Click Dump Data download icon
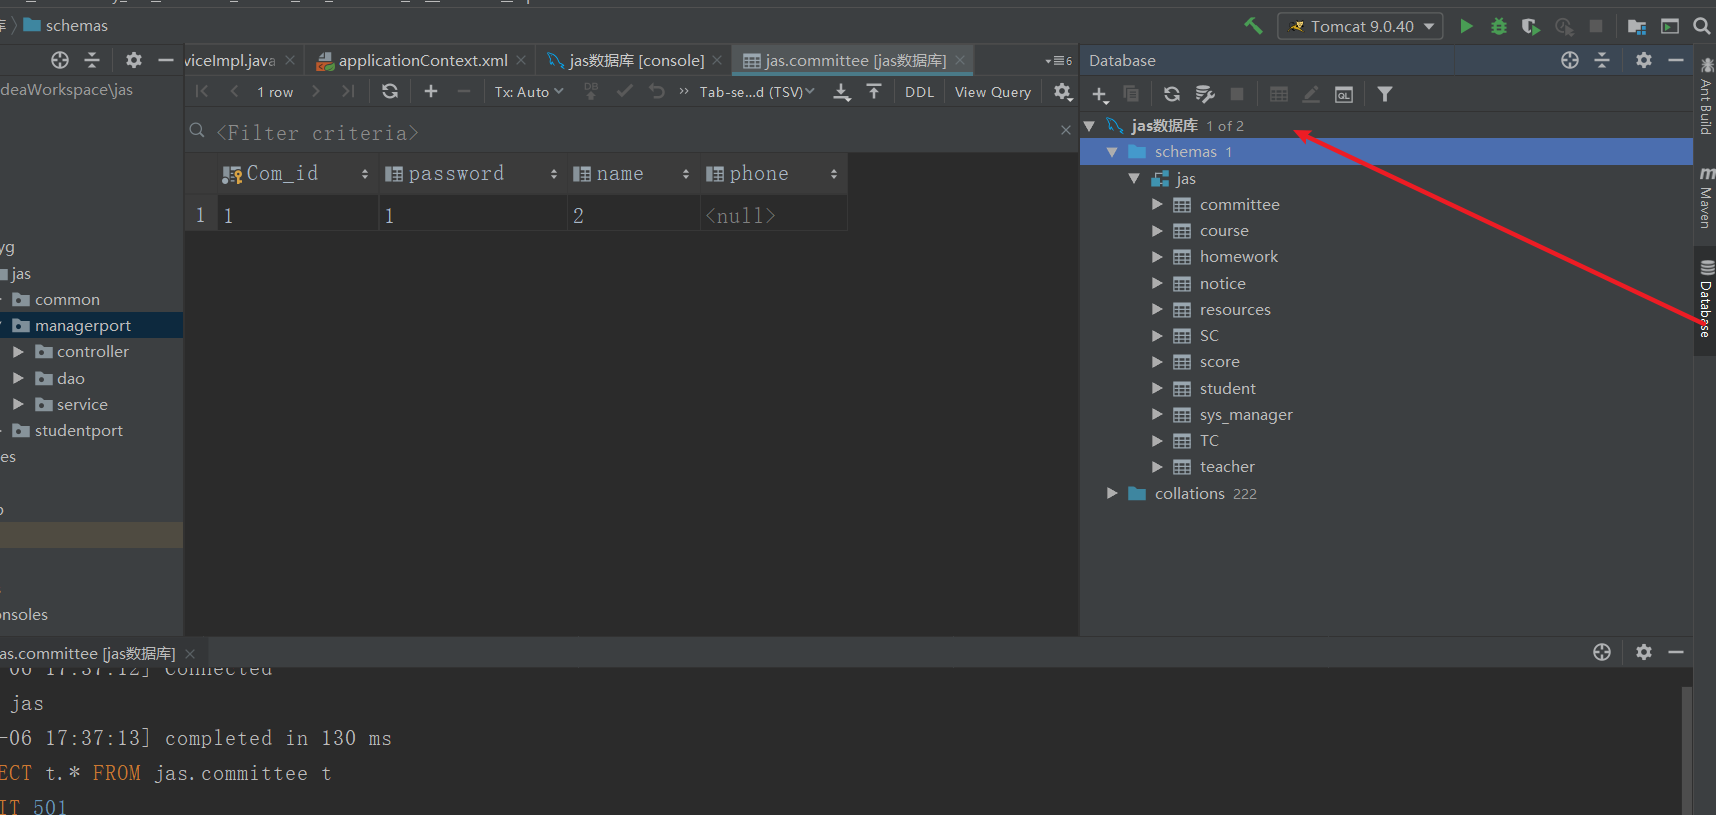Image resolution: width=1716 pixels, height=815 pixels. pos(842,92)
